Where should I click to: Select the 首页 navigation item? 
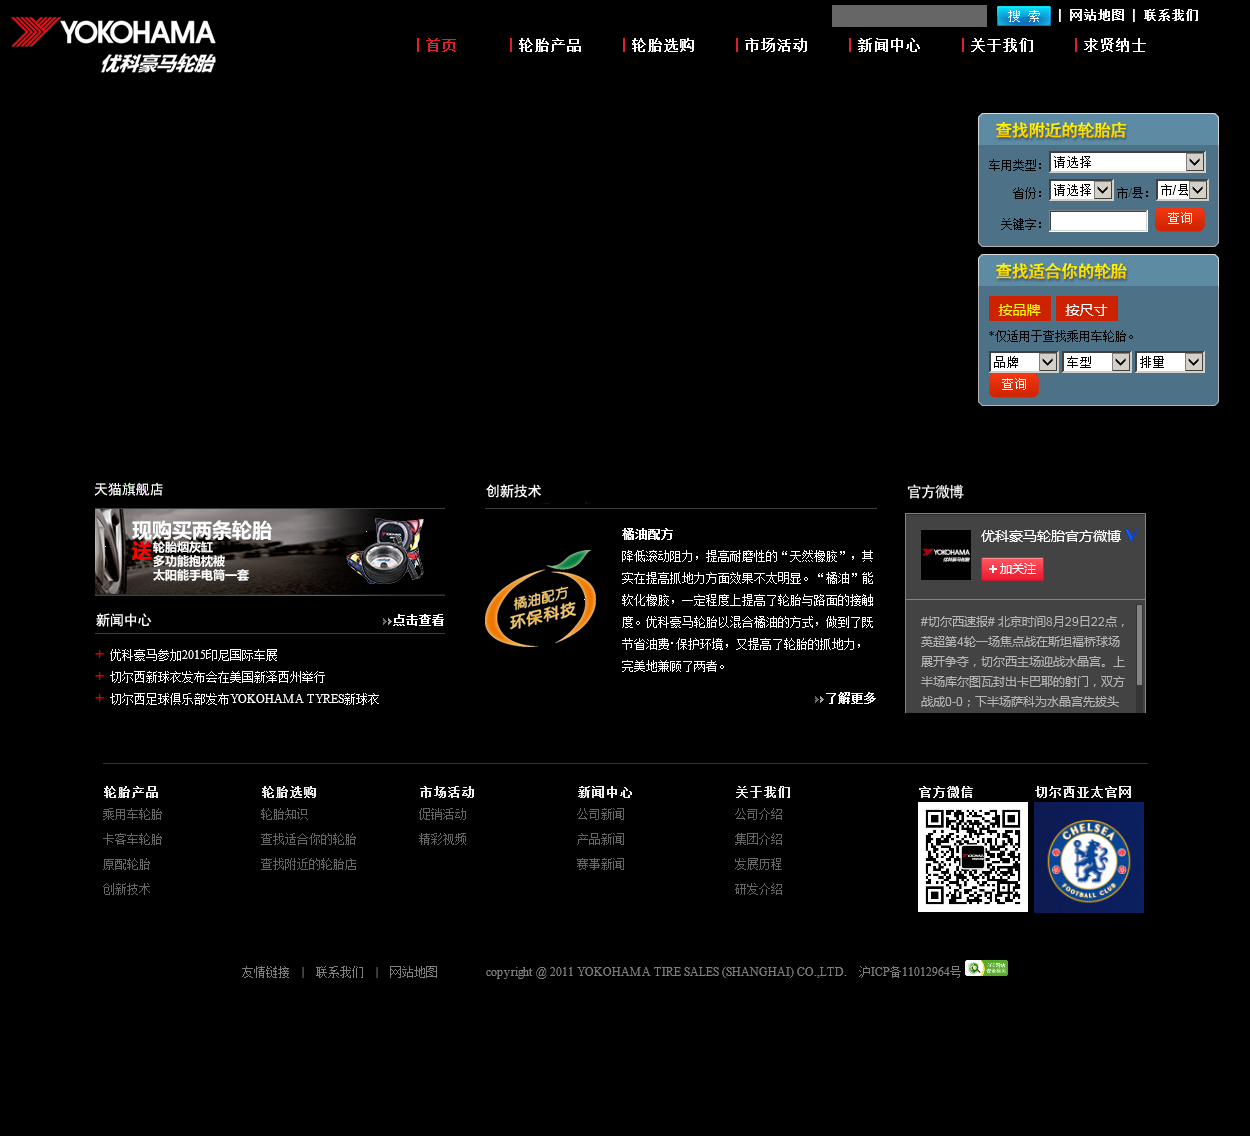[441, 45]
